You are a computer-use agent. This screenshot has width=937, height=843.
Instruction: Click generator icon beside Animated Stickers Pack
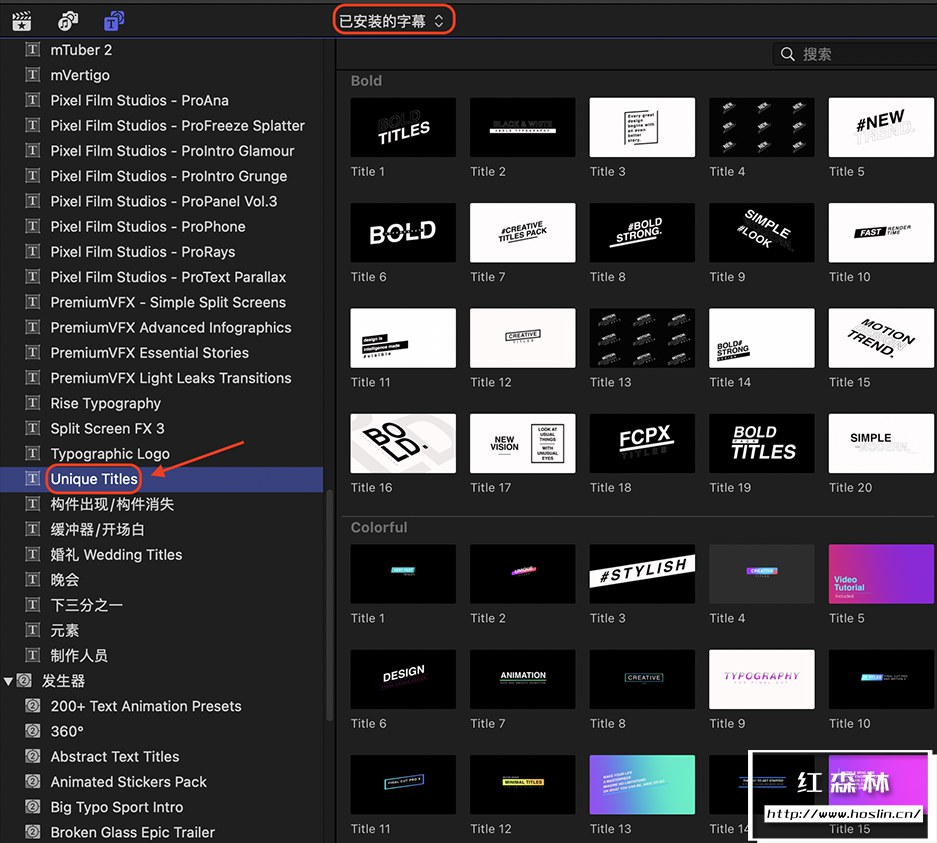pyautogui.click(x=33, y=781)
